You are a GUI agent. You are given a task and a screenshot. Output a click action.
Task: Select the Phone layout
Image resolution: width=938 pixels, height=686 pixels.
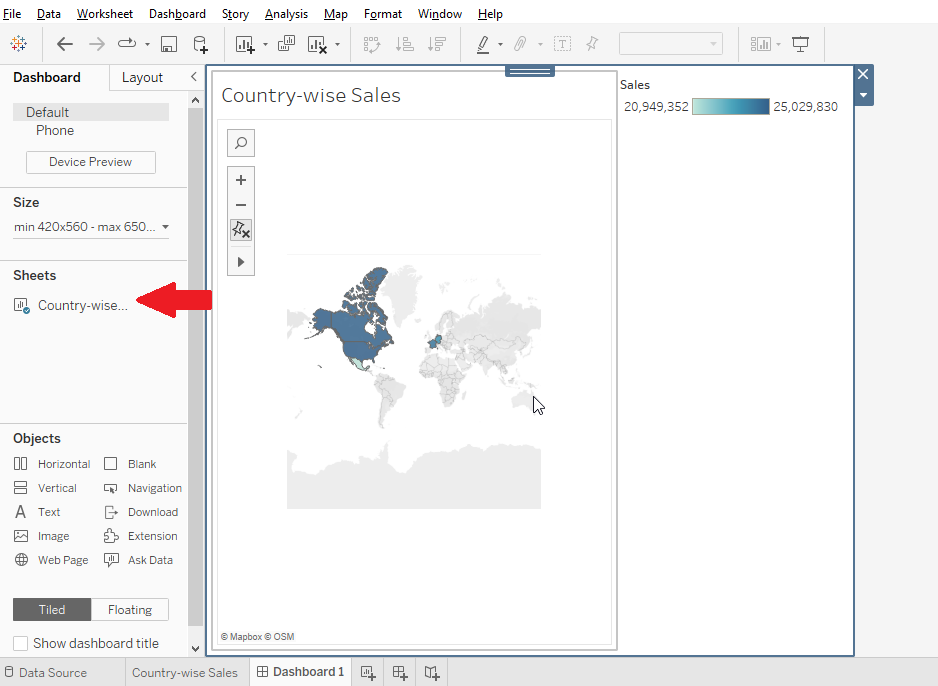(x=55, y=130)
